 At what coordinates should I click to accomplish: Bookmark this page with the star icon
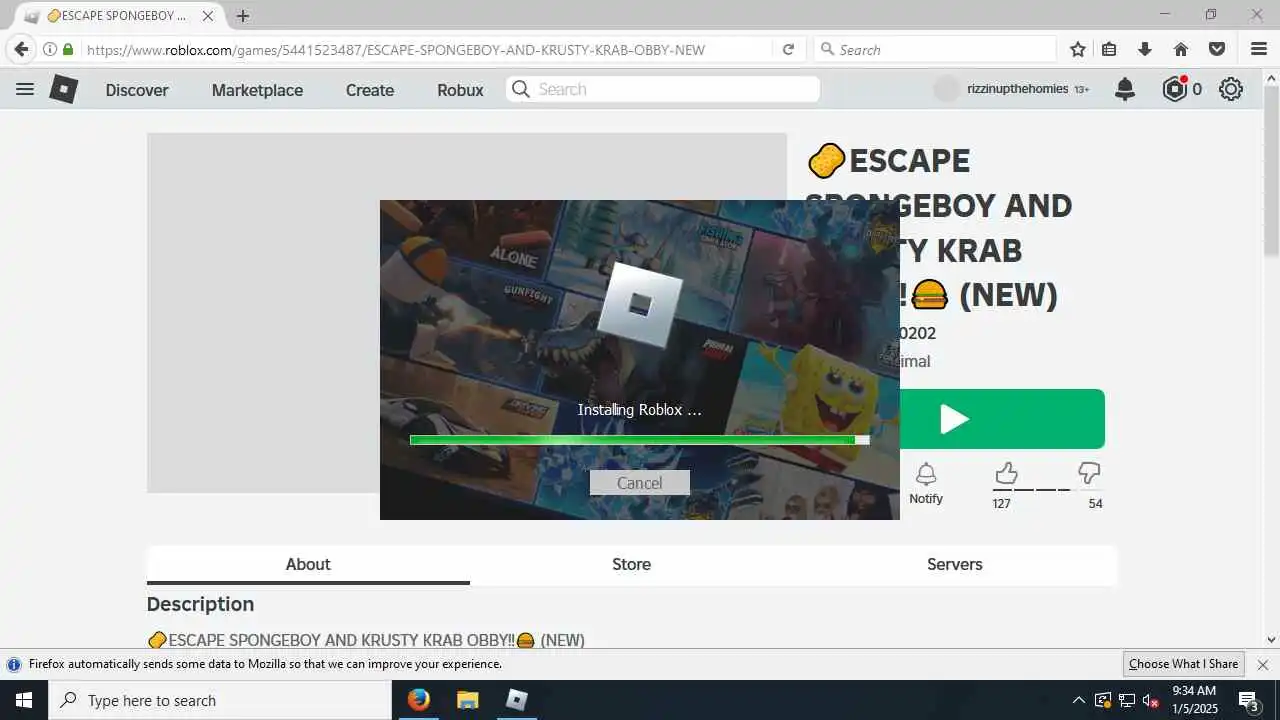tap(1078, 49)
